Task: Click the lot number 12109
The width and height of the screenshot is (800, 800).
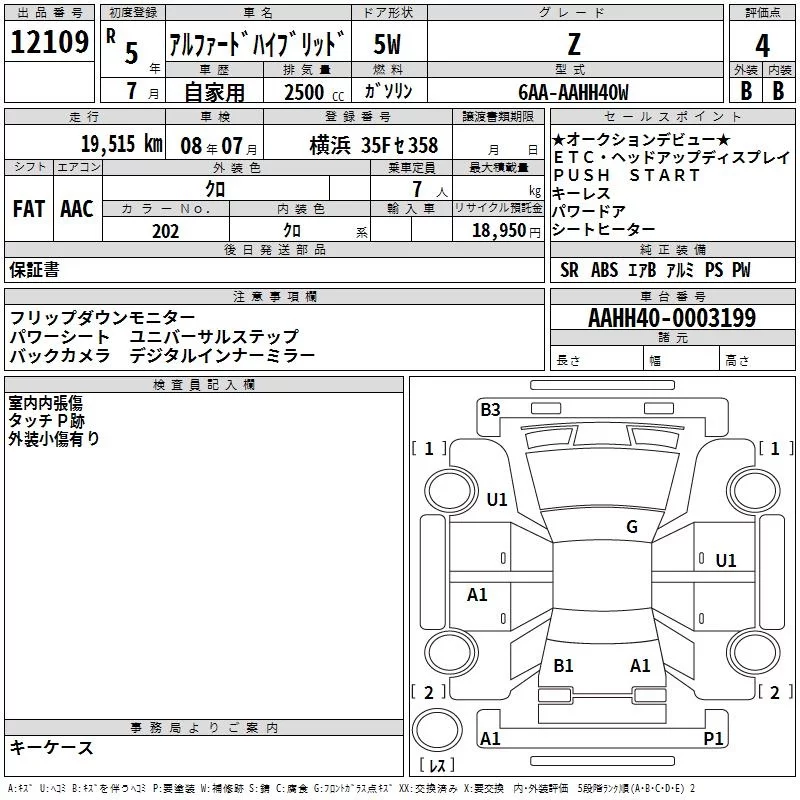Action: pyautogui.click(x=50, y=44)
